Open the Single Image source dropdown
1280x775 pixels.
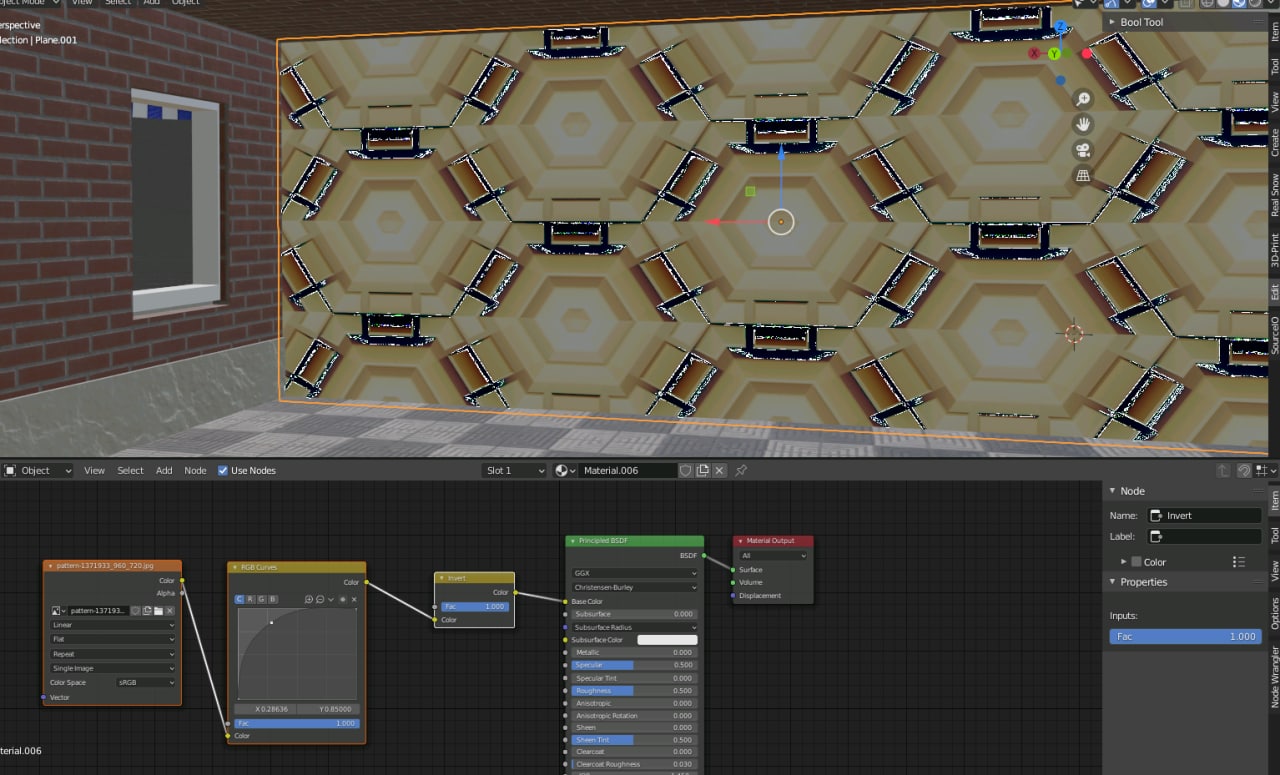[113, 668]
